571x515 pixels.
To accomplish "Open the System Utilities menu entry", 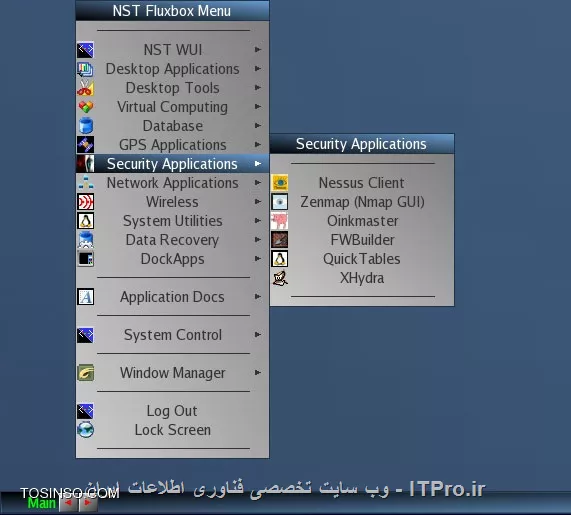I will [173, 221].
